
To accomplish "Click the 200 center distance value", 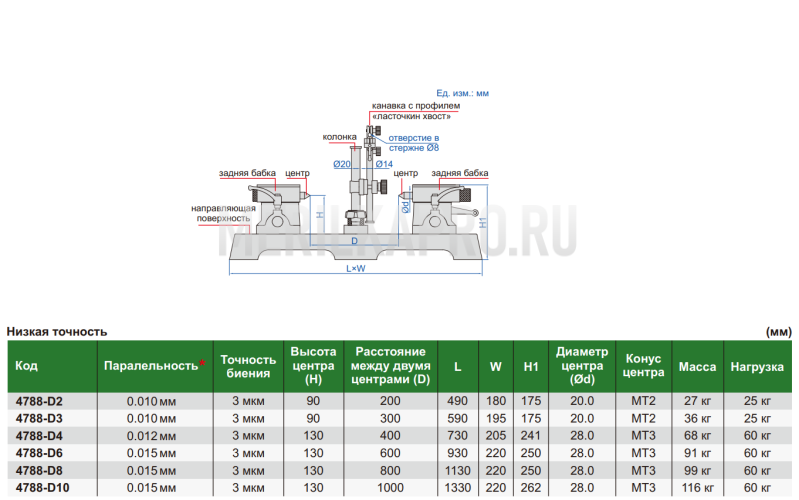I will 390,401.
